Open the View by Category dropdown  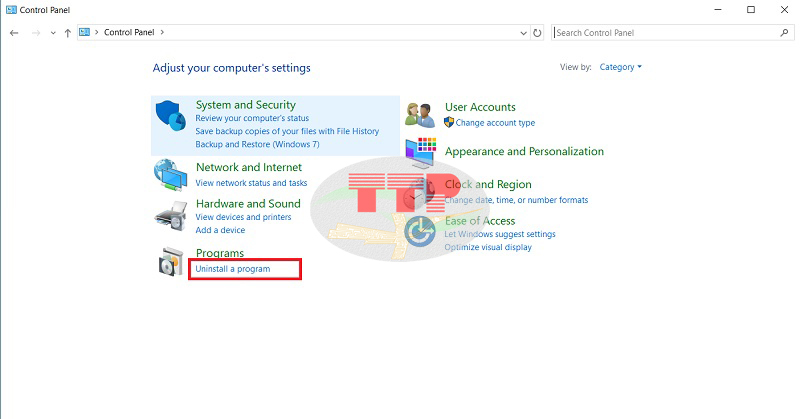620,67
